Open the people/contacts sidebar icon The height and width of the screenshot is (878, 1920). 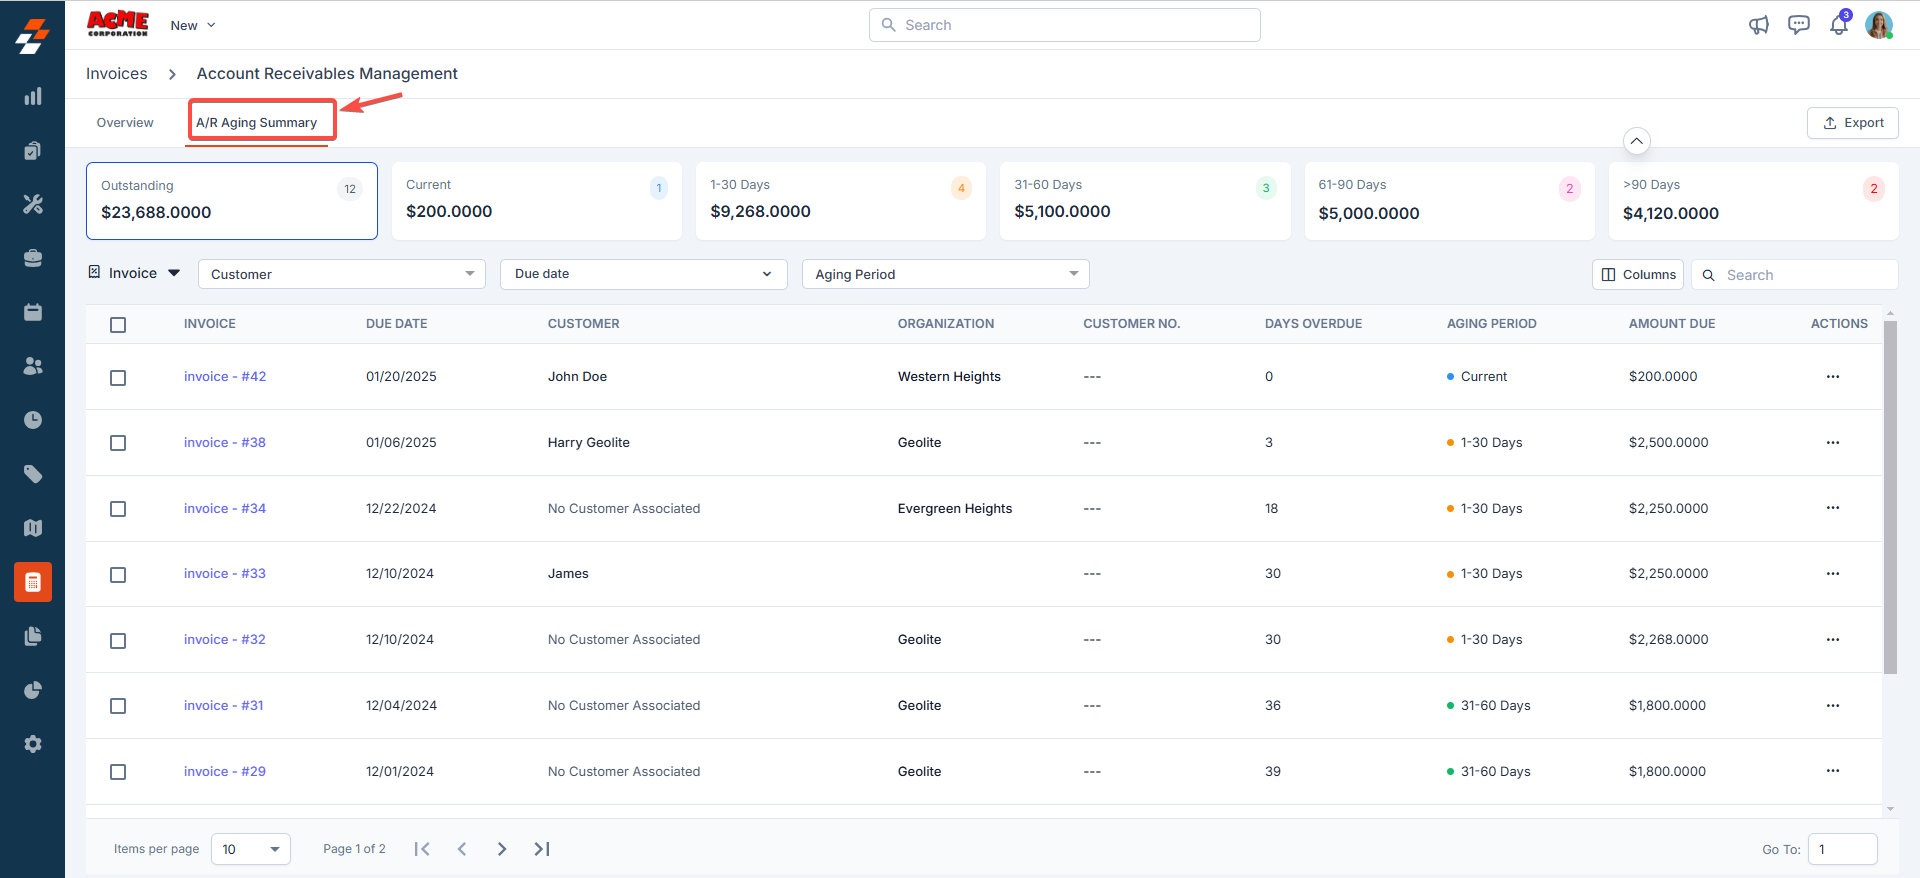(x=33, y=366)
